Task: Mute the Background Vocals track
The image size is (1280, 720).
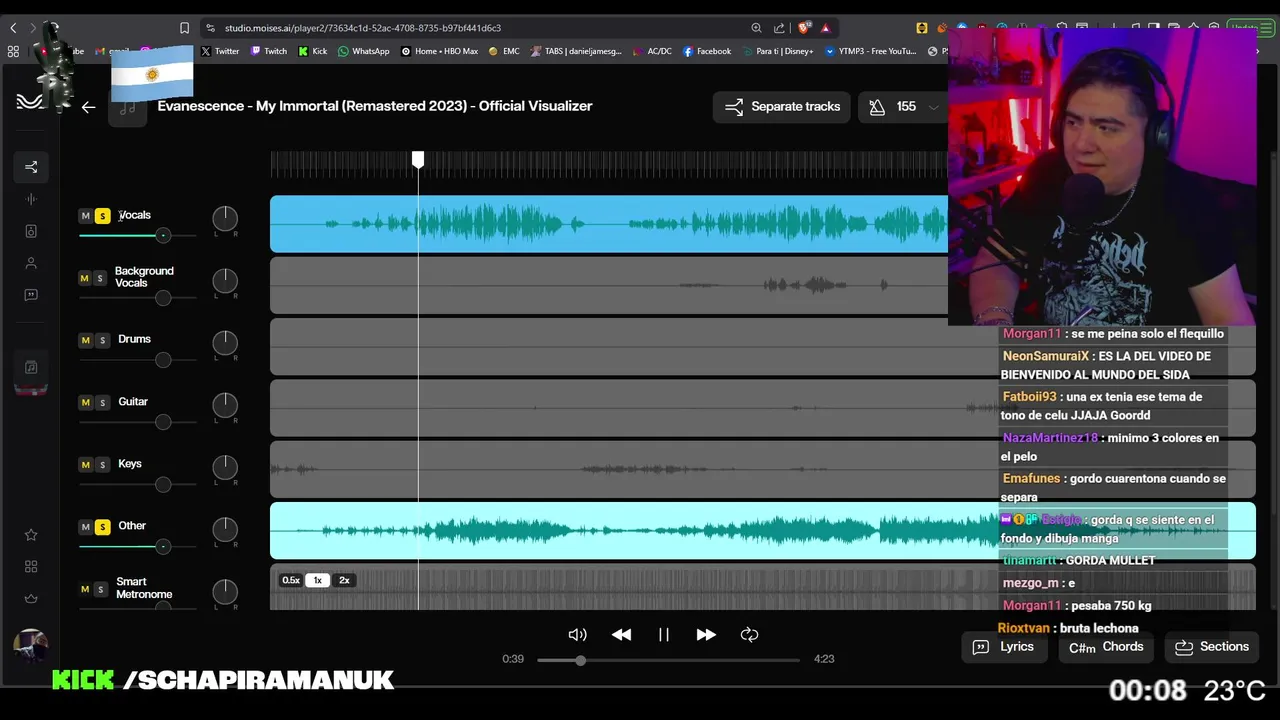Action: tap(85, 278)
